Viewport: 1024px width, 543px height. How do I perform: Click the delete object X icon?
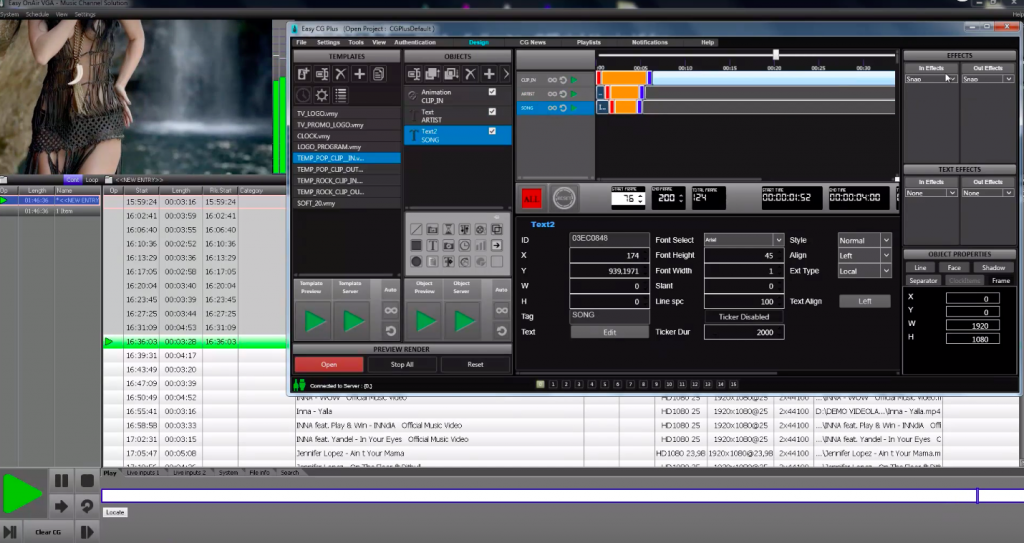[x=469, y=74]
